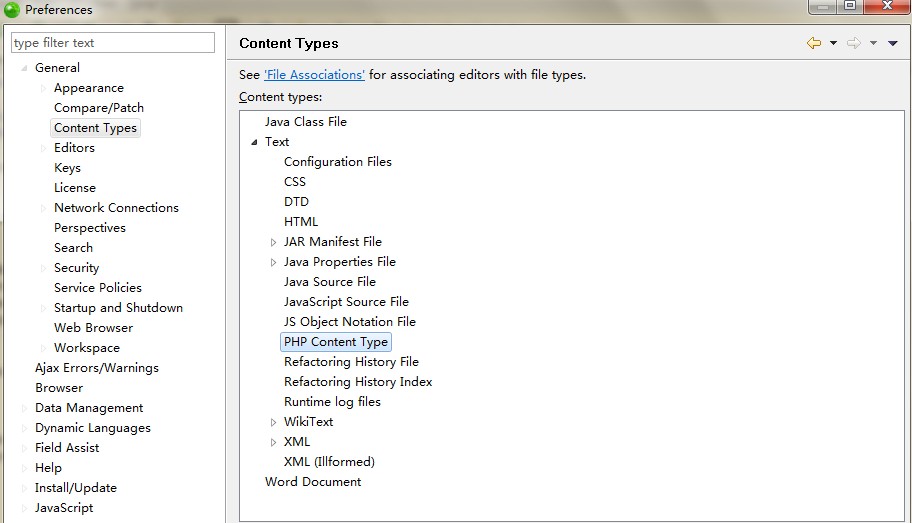Open the preferences view menu triangle
This screenshot has width=912, height=523.
[893, 43]
